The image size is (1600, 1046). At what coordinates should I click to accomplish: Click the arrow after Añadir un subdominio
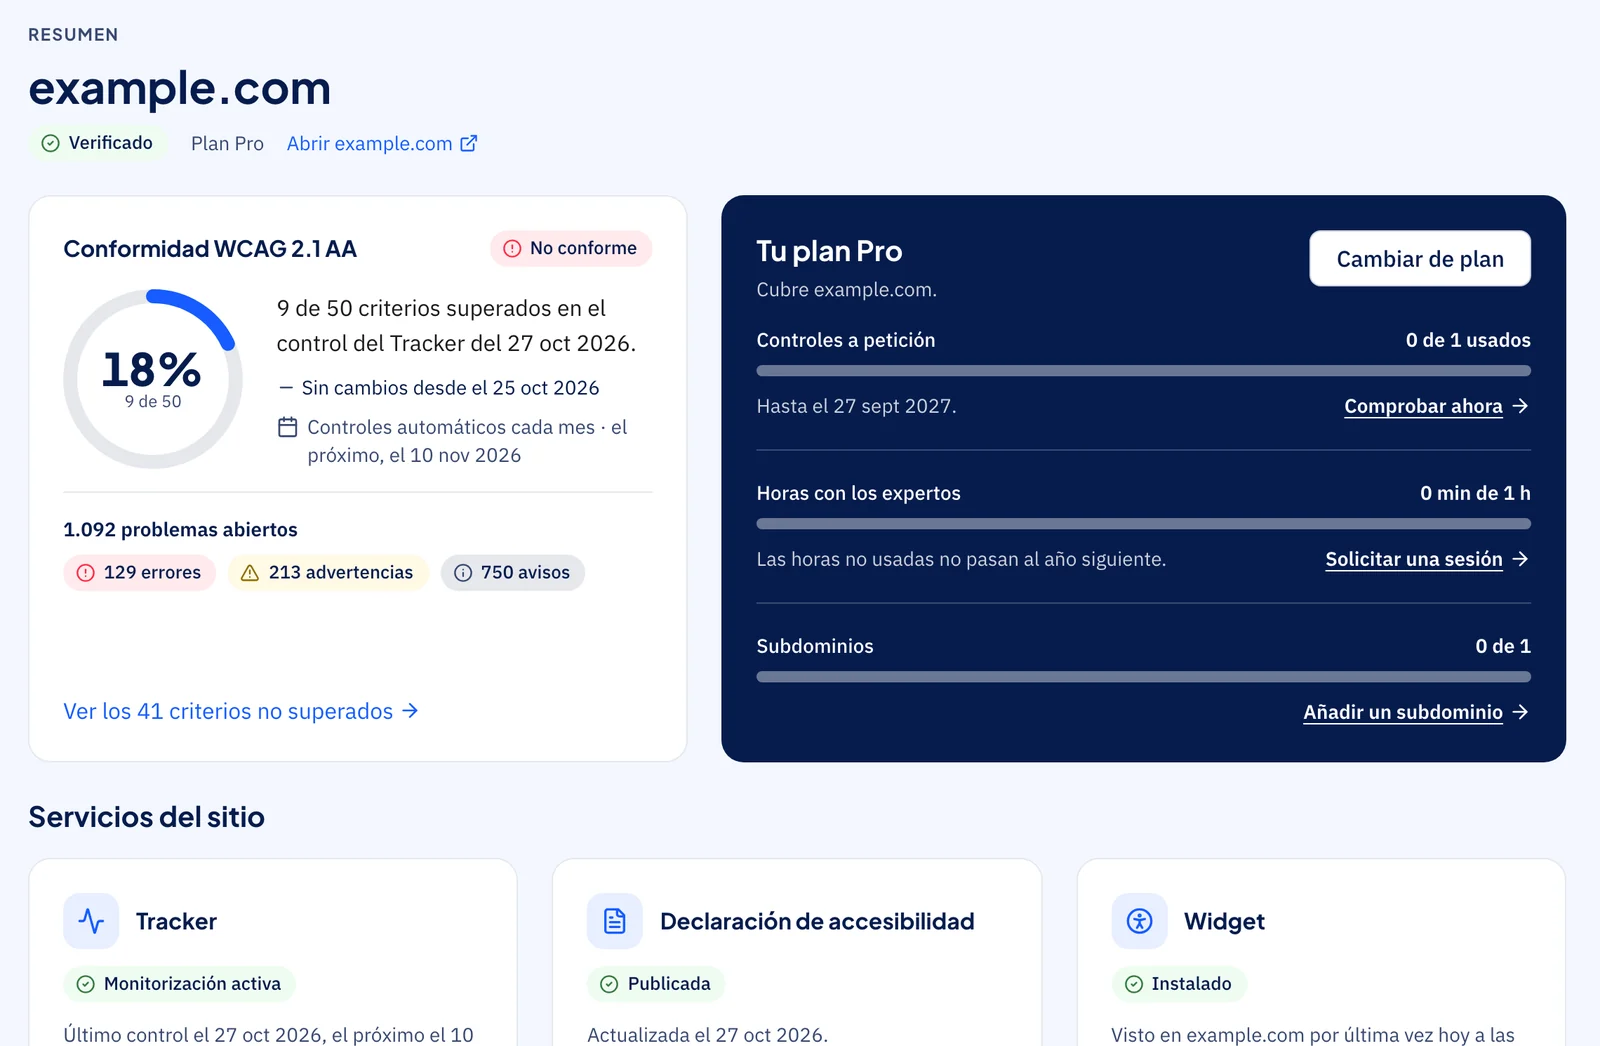1520,712
